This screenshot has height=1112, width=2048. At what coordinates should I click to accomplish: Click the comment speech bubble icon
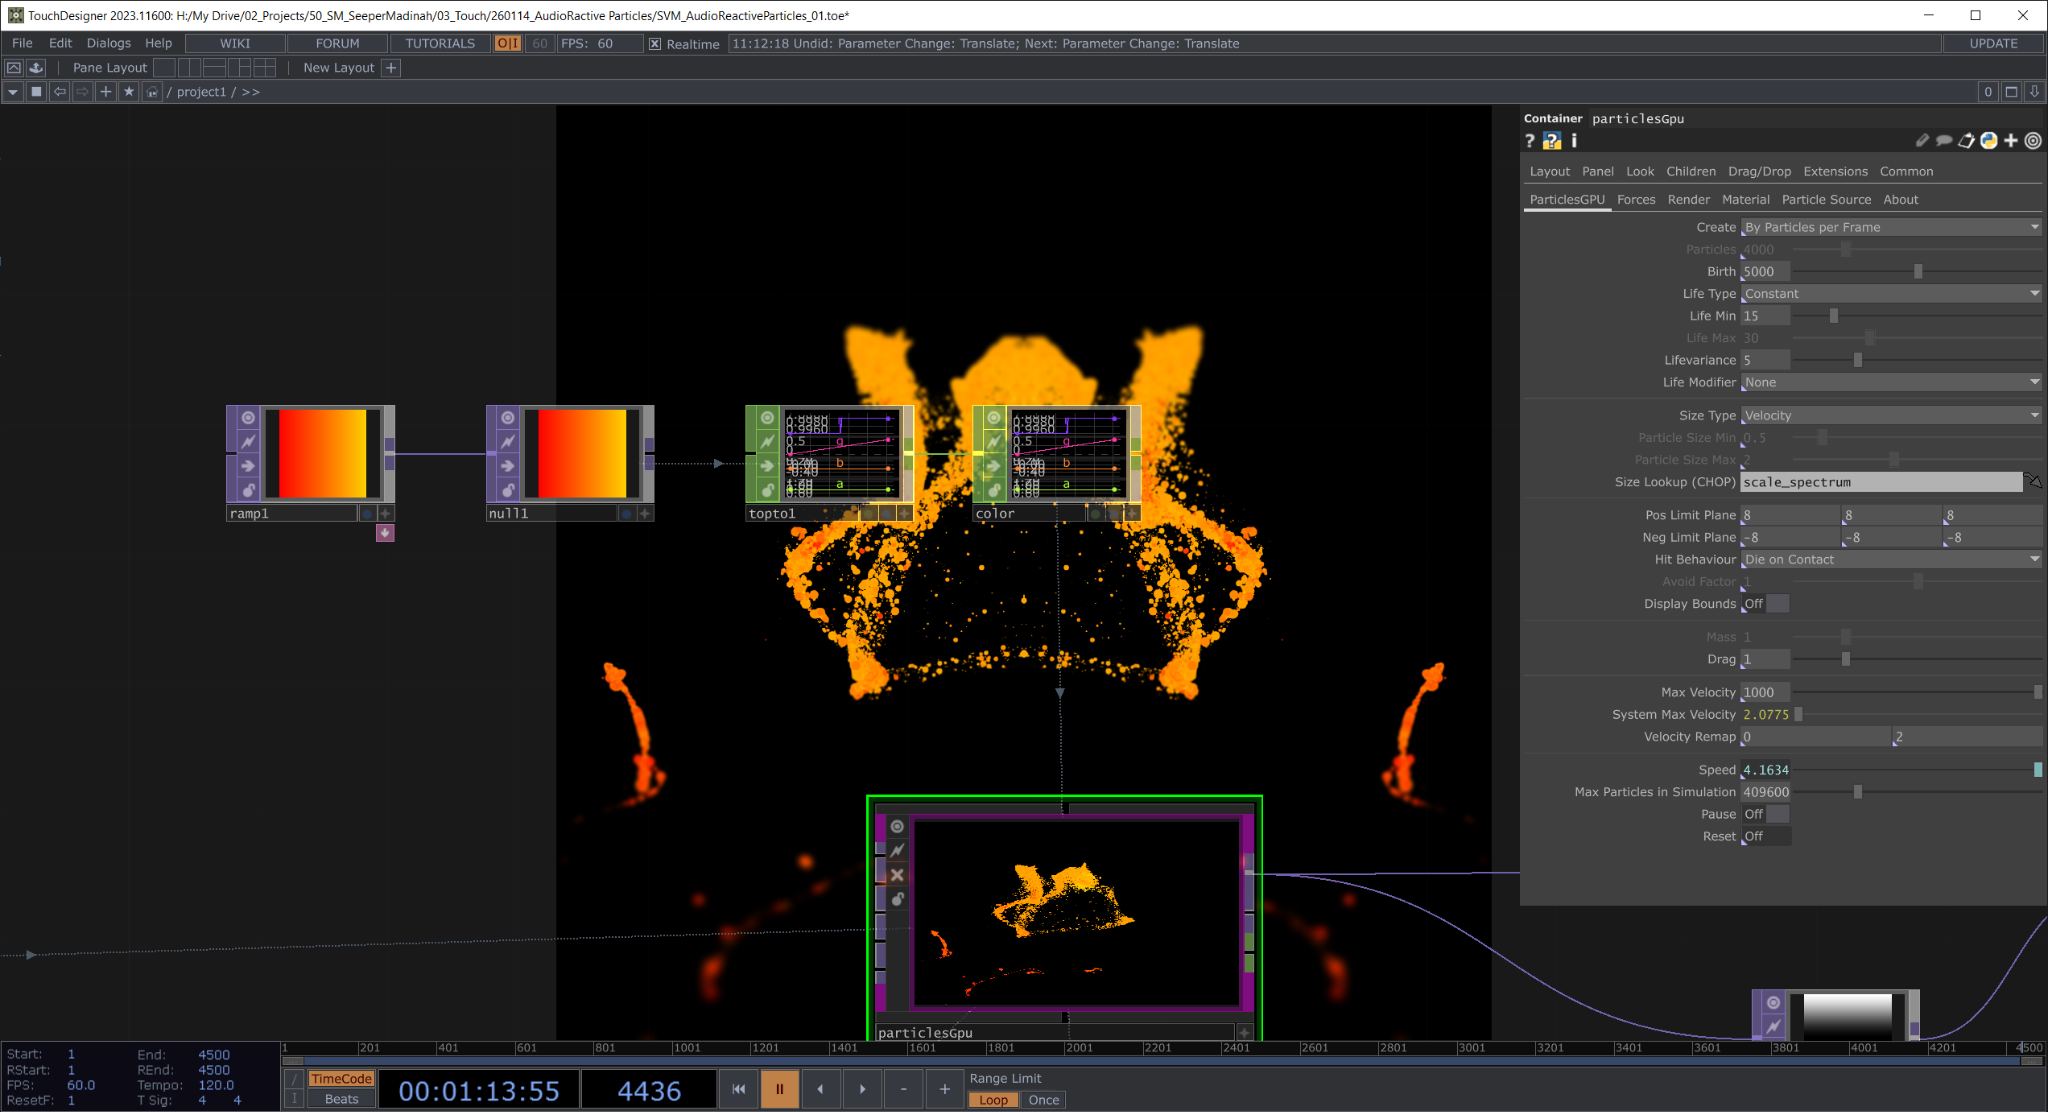(x=1943, y=141)
